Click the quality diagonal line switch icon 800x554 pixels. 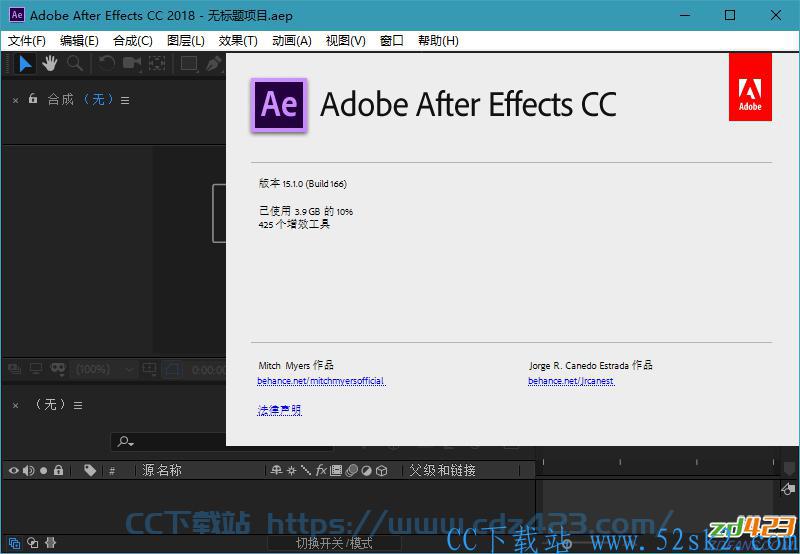point(306,470)
